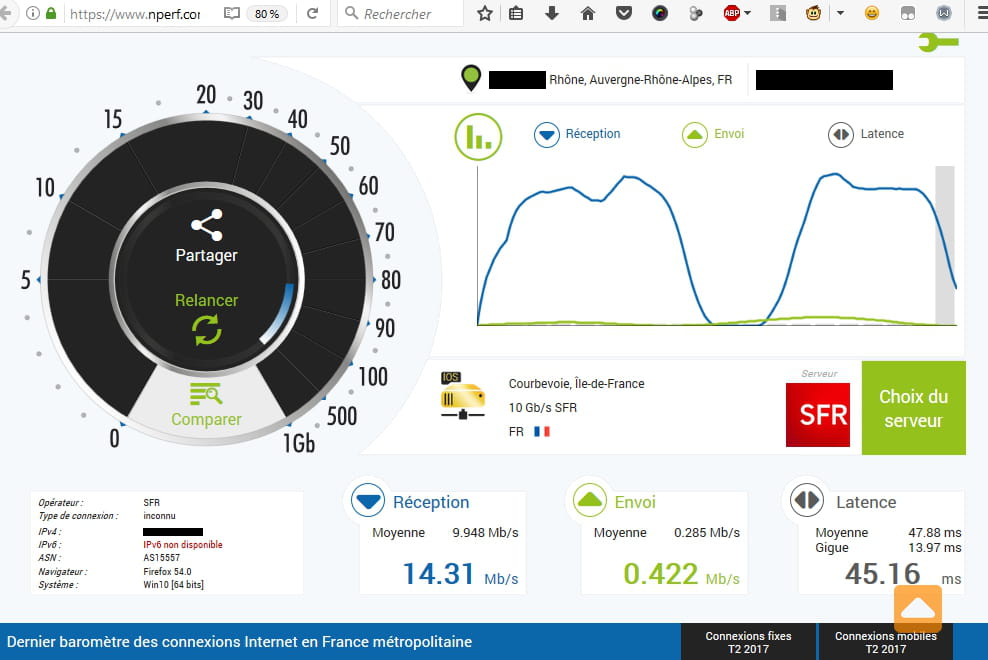This screenshot has height=660, width=988.
Task: Click the 9.948 Mb/s reception average
Action: (x=485, y=533)
